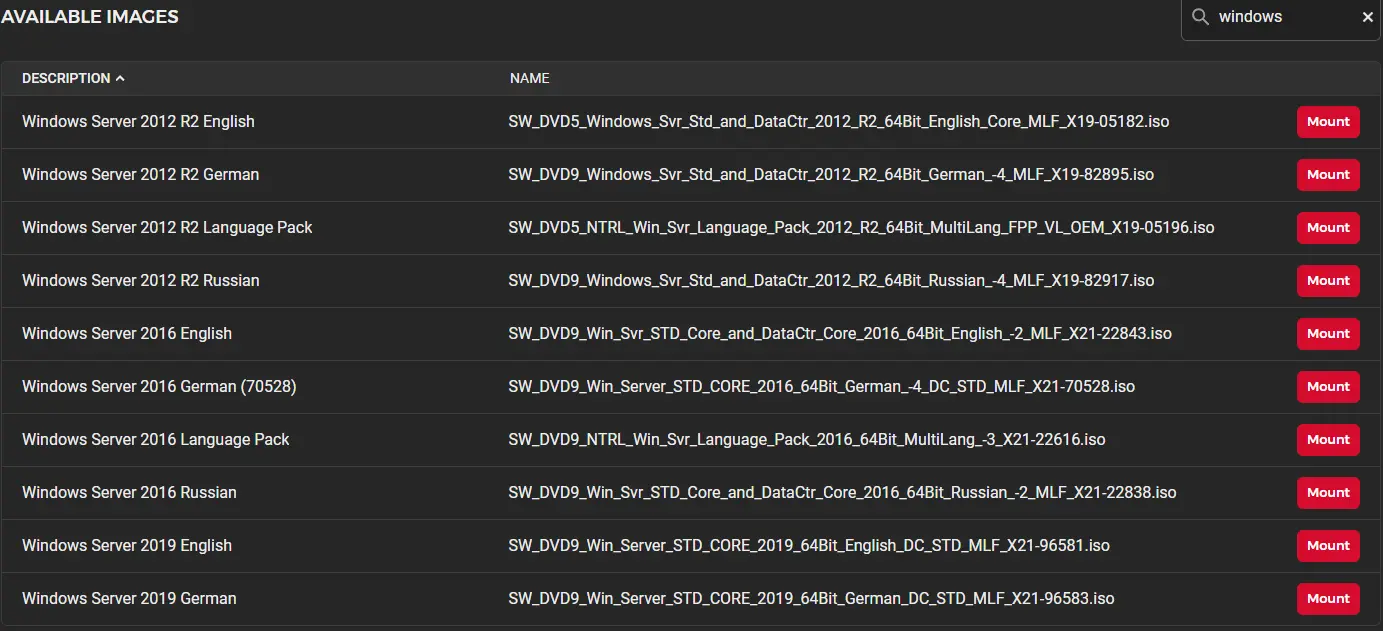The image size is (1383, 631).
Task: Select the Windows Server 2019 German row text
Action: pos(129,598)
